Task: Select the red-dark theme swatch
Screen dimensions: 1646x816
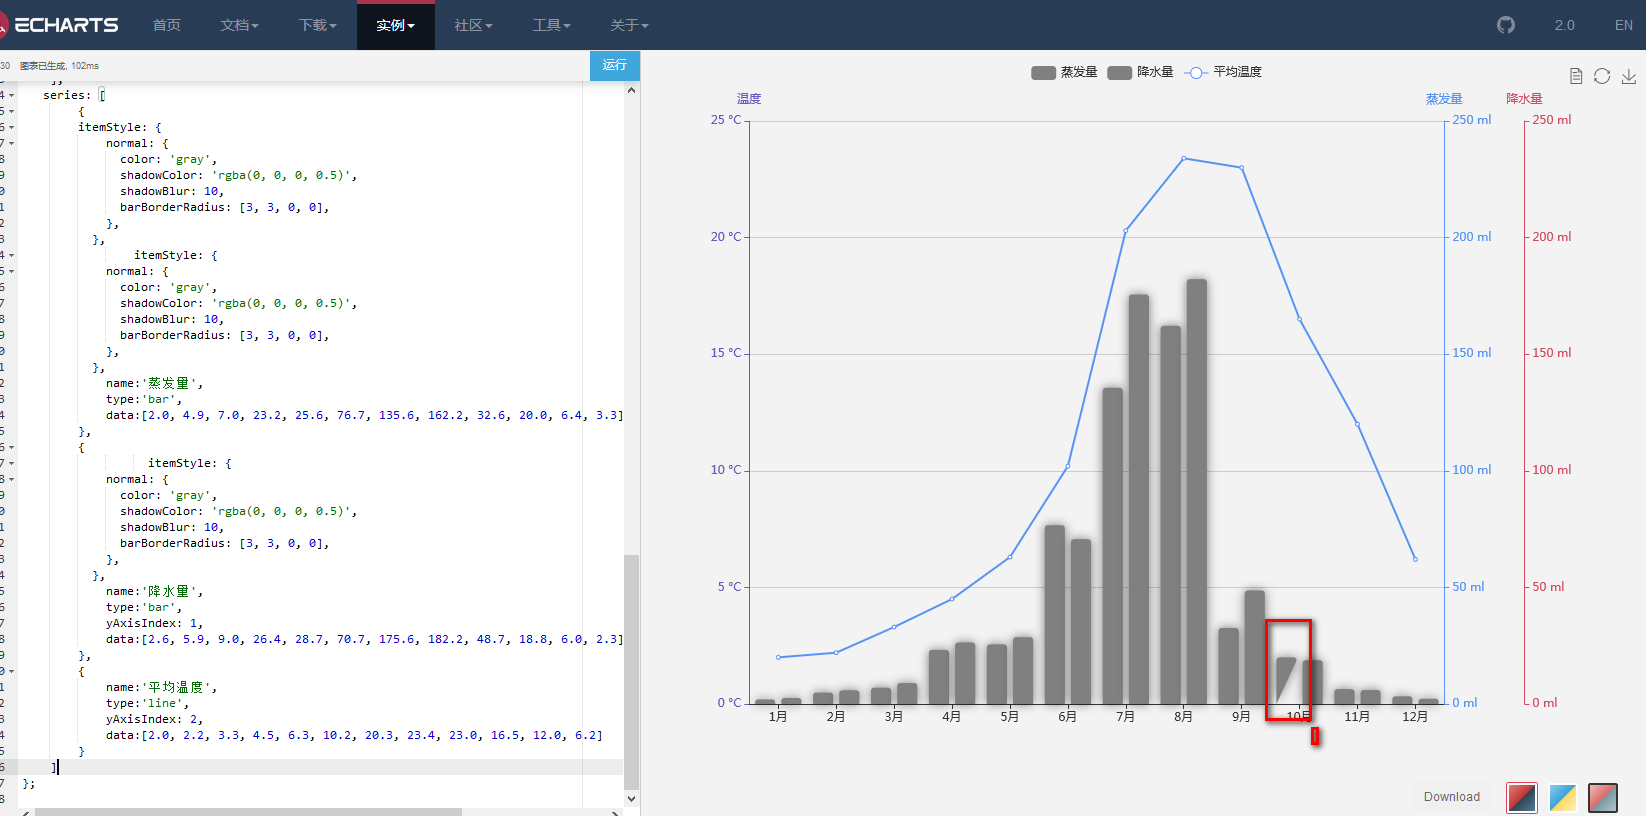Action: click(x=1522, y=797)
